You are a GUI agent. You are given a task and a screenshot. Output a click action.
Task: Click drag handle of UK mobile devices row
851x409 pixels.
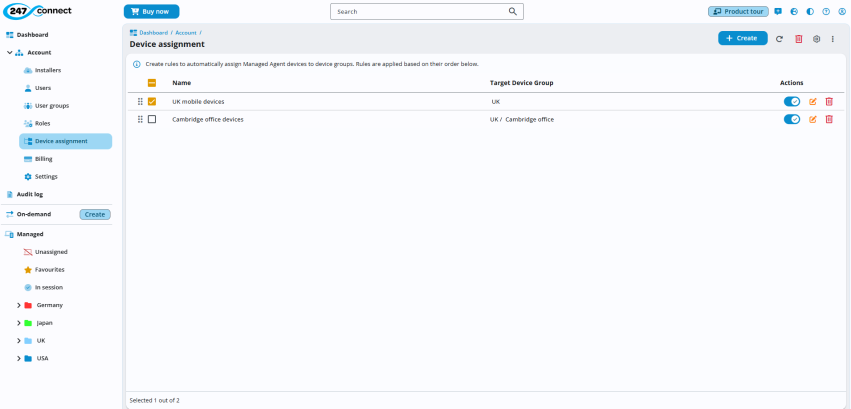(x=140, y=101)
